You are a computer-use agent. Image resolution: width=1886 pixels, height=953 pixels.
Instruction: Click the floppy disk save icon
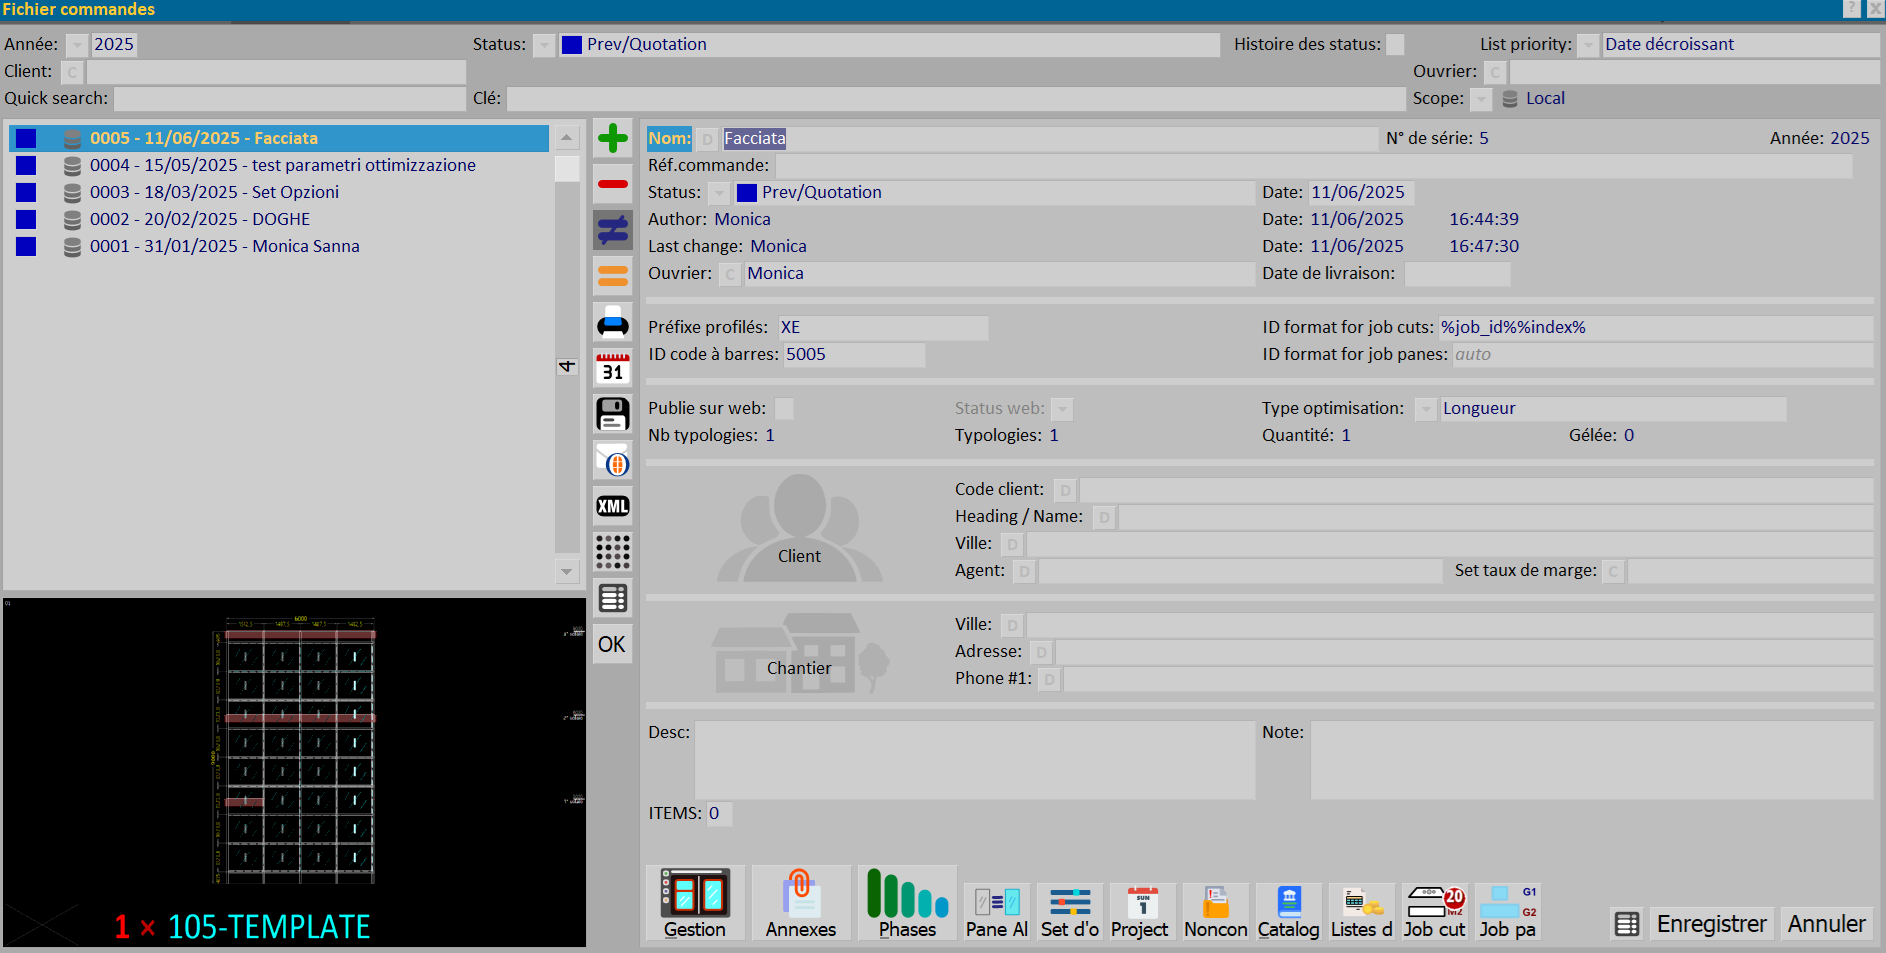pos(612,414)
